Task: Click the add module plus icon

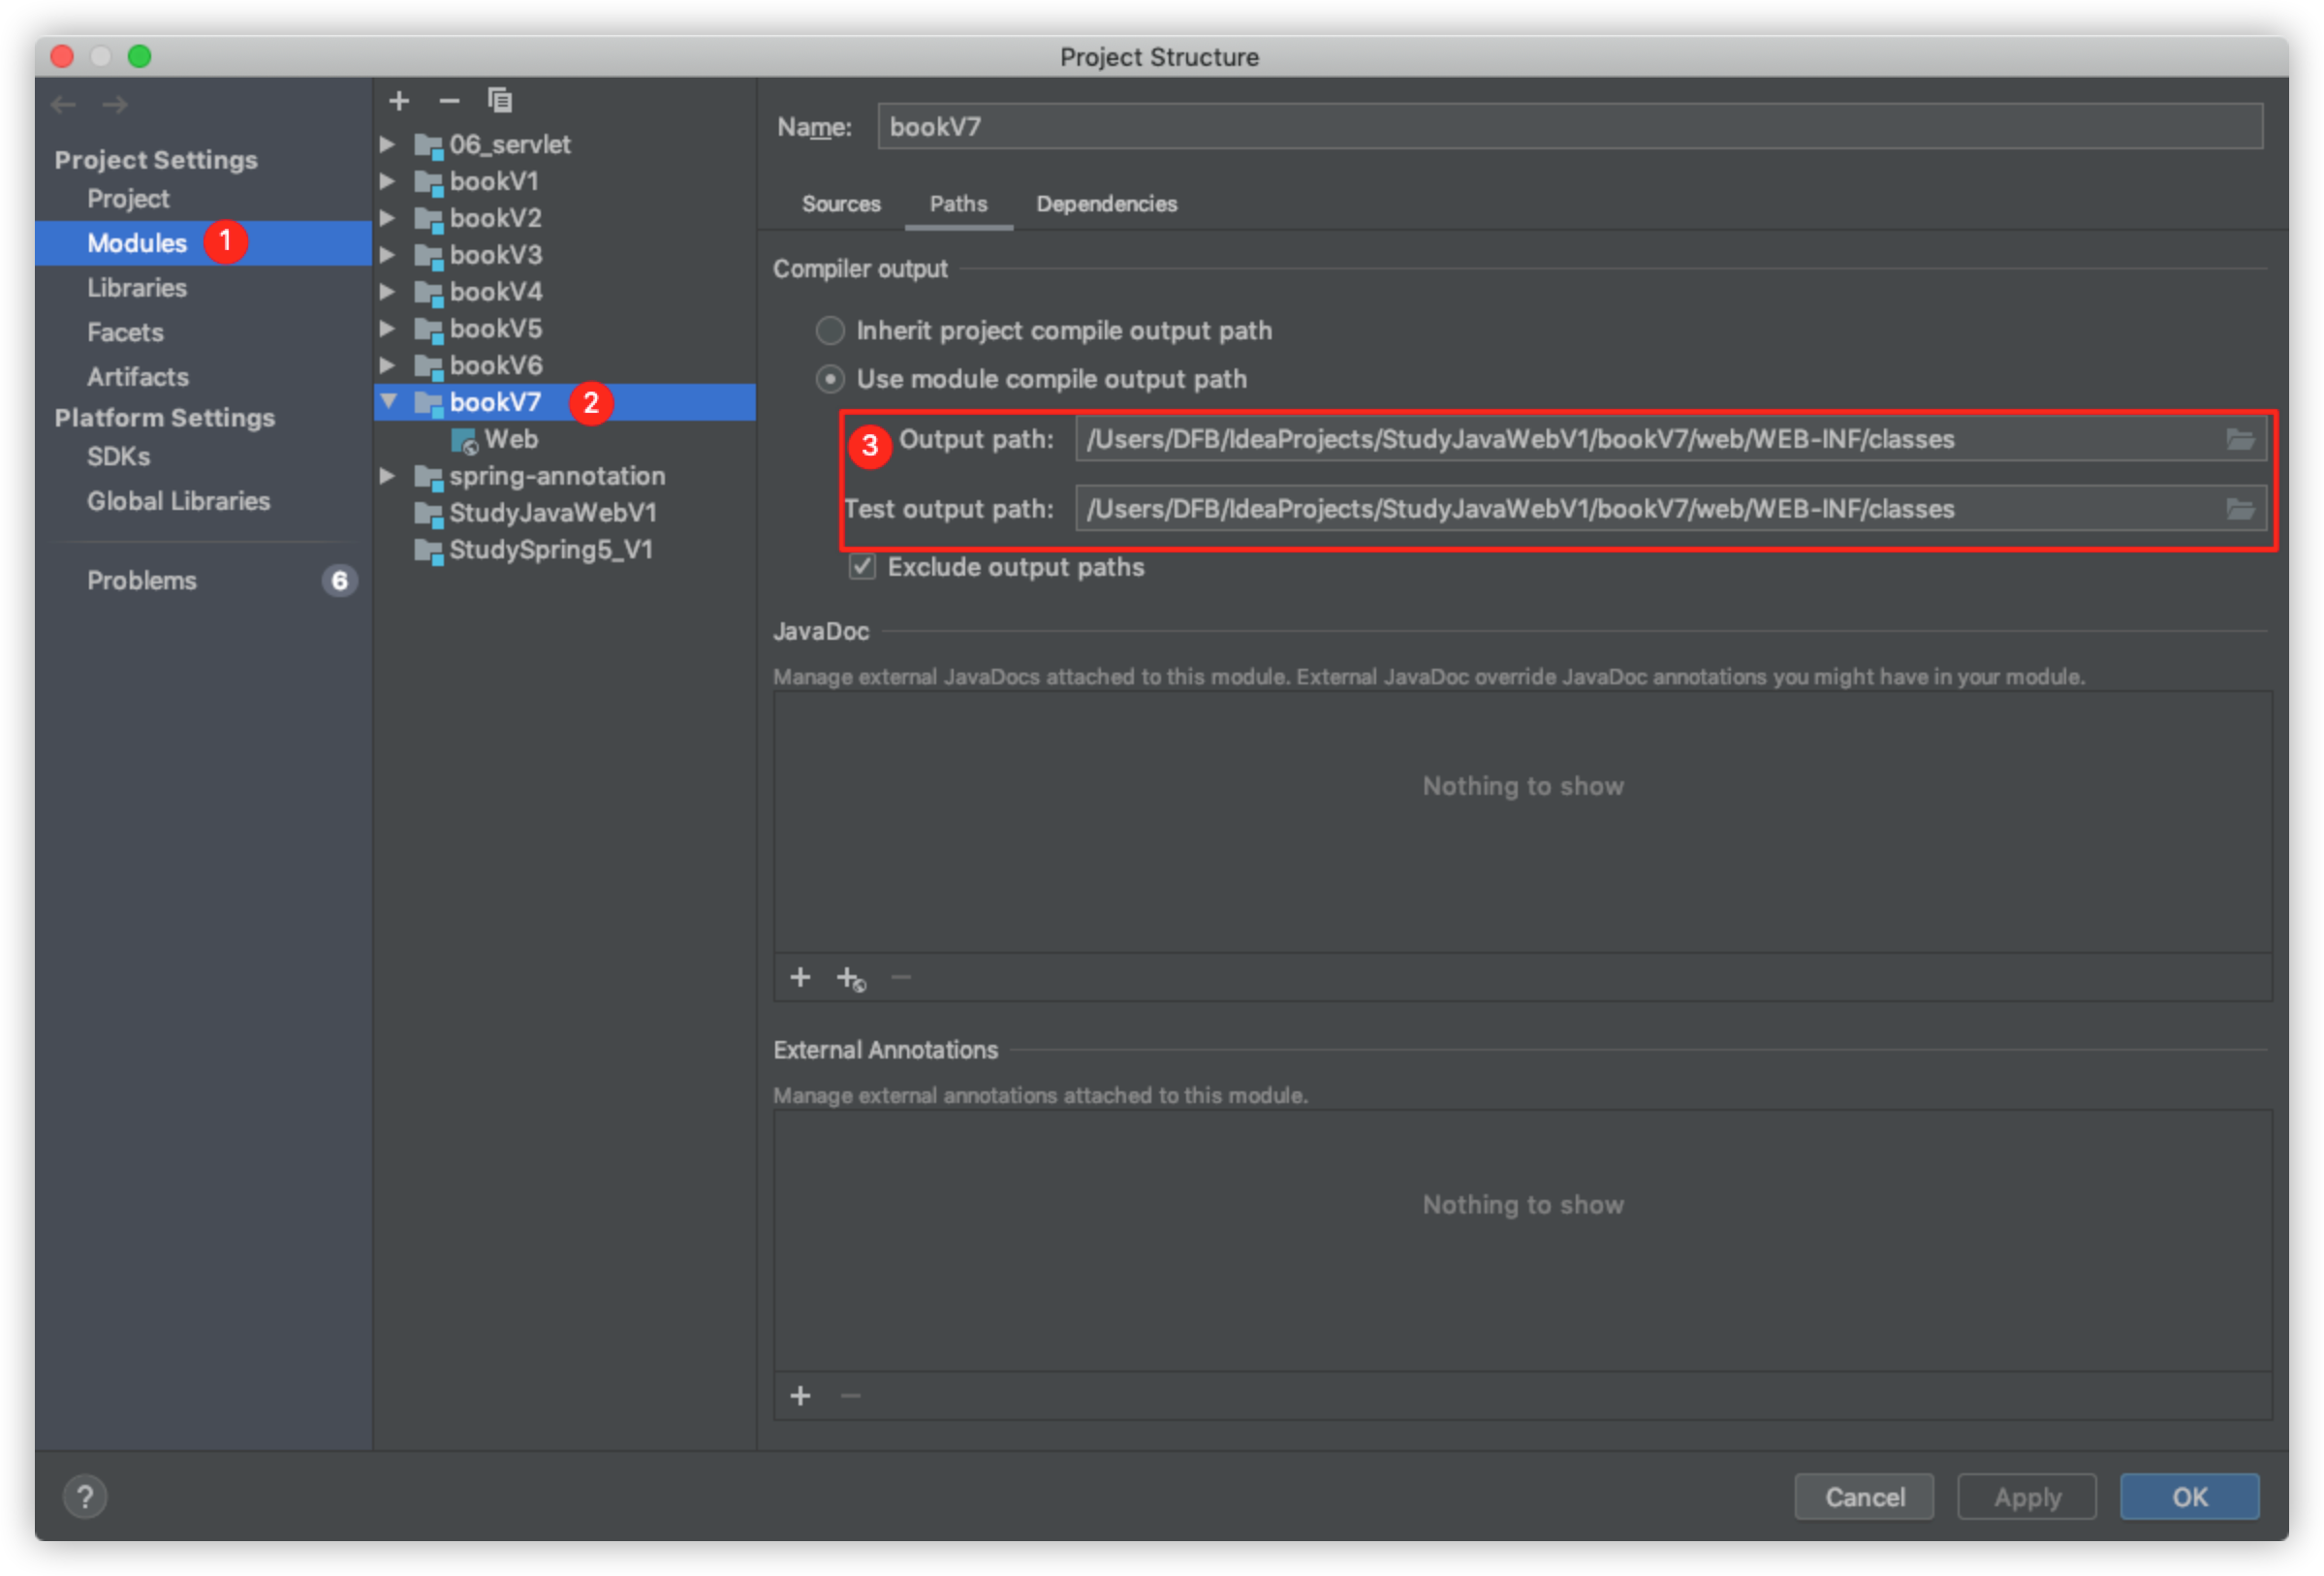Action: [x=399, y=101]
